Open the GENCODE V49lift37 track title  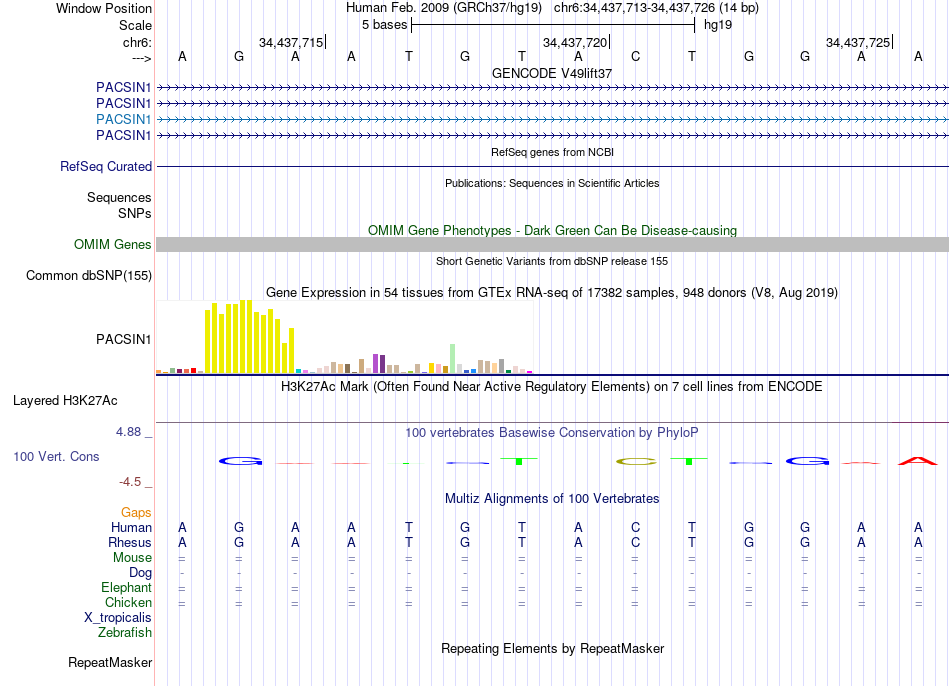tap(552, 73)
